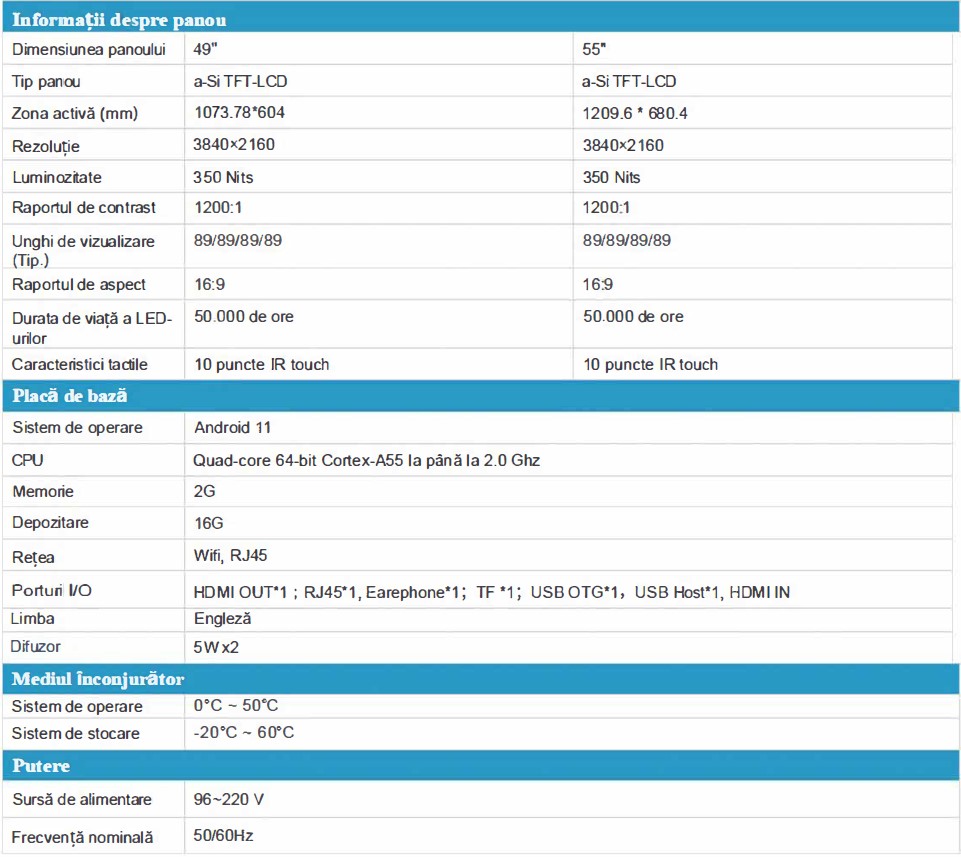Select the value 1073.78*604
The image size is (961, 857).
[x=240, y=112]
